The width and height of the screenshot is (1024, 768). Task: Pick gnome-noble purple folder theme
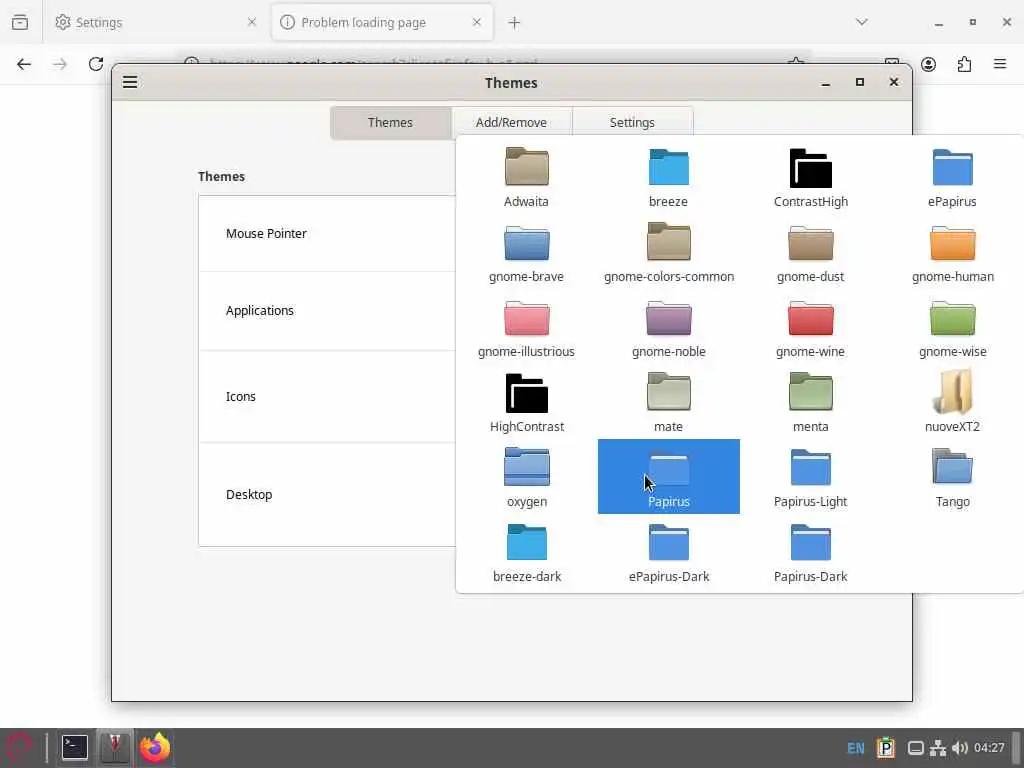click(x=668, y=327)
